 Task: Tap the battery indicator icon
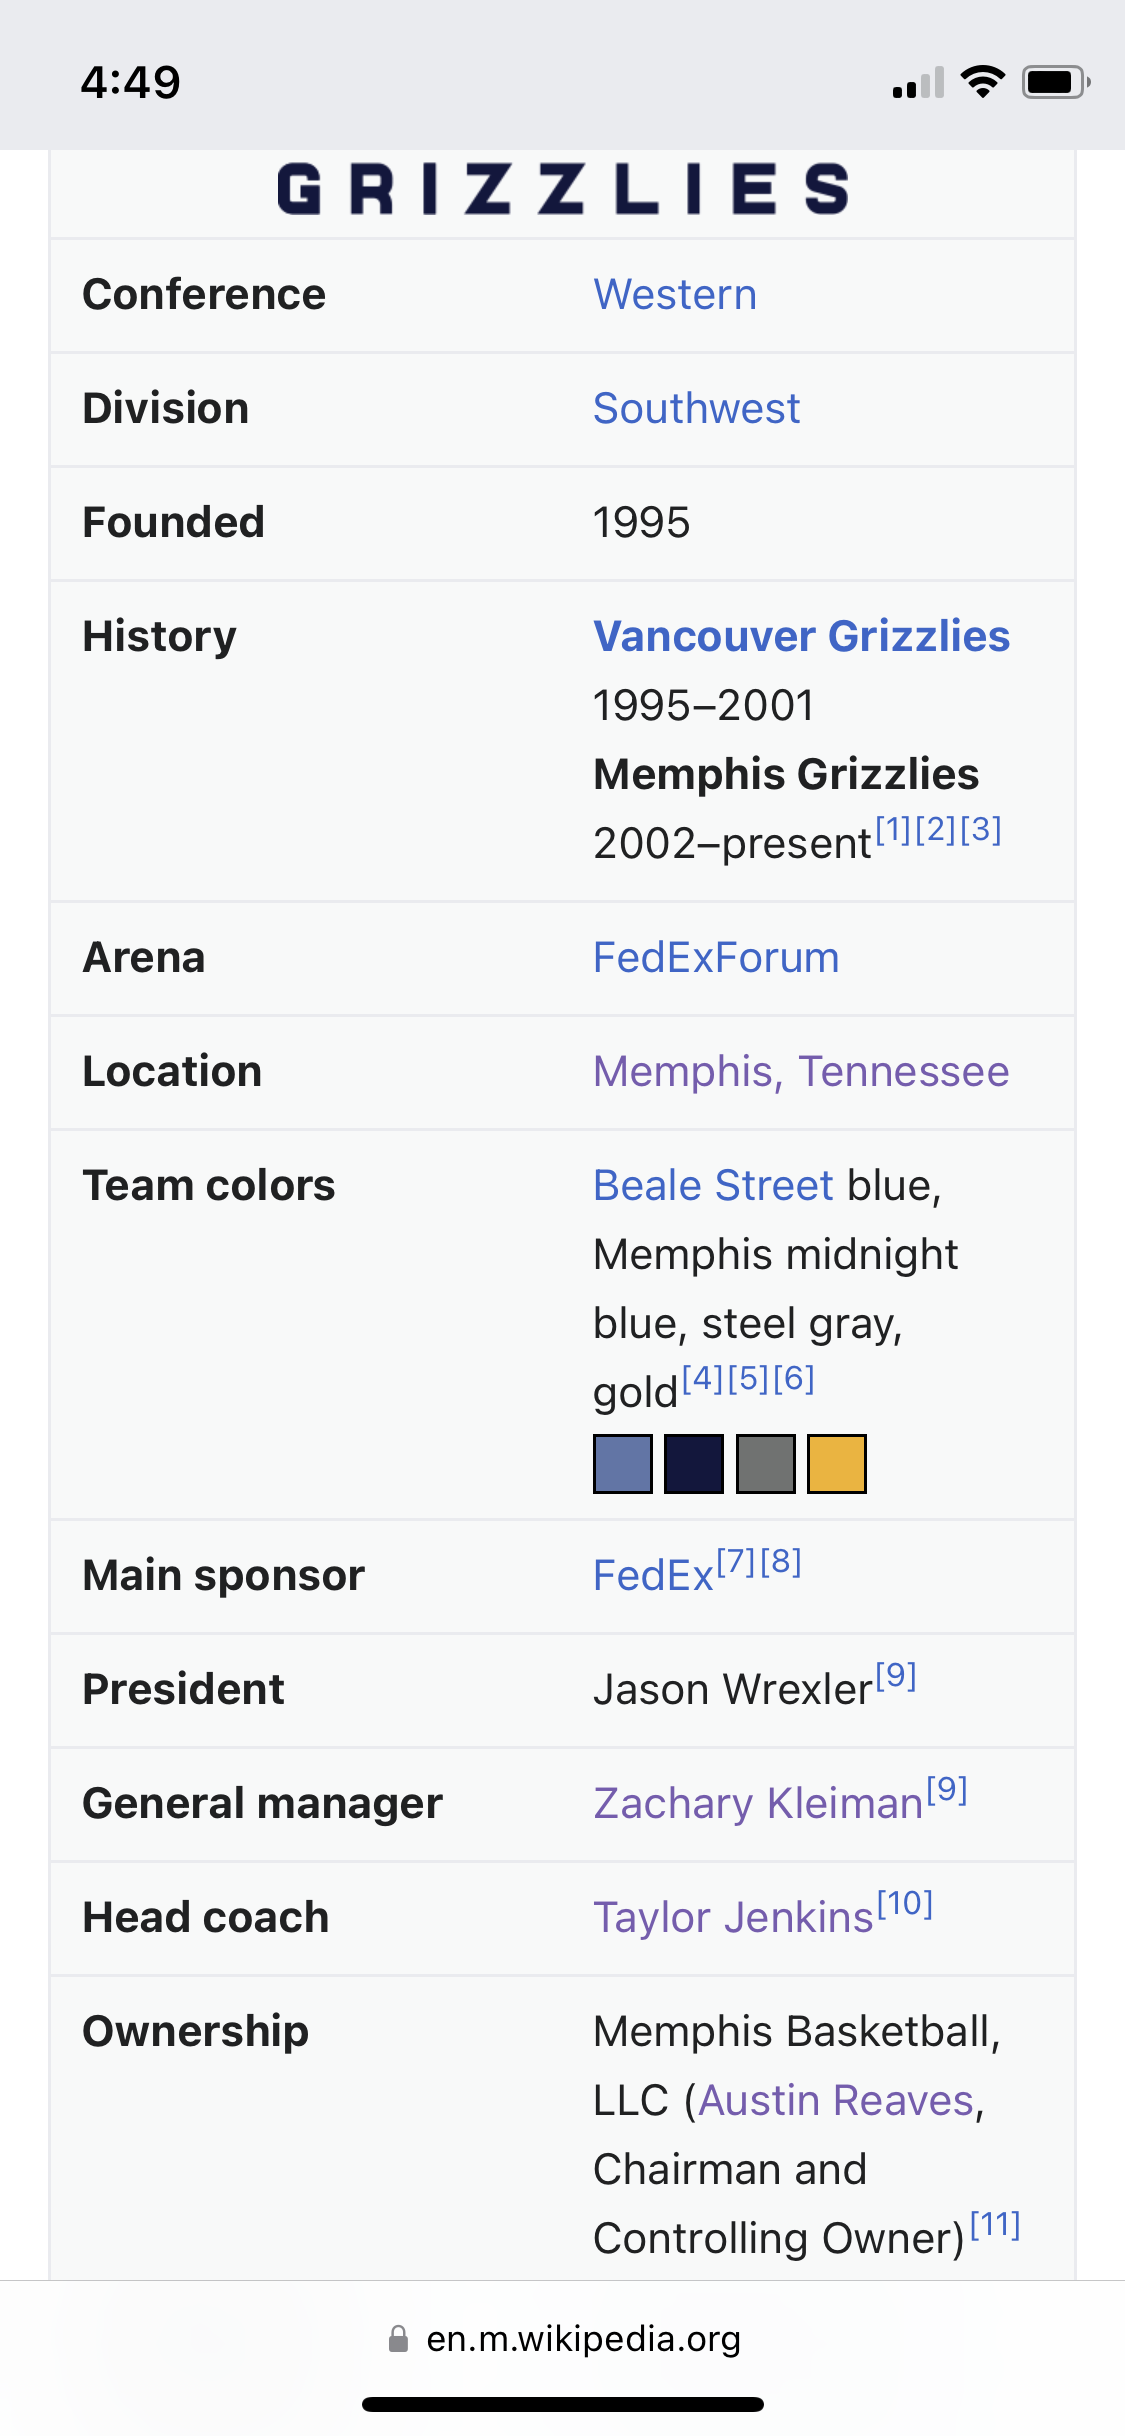pyautogui.click(x=1055, y=82)
